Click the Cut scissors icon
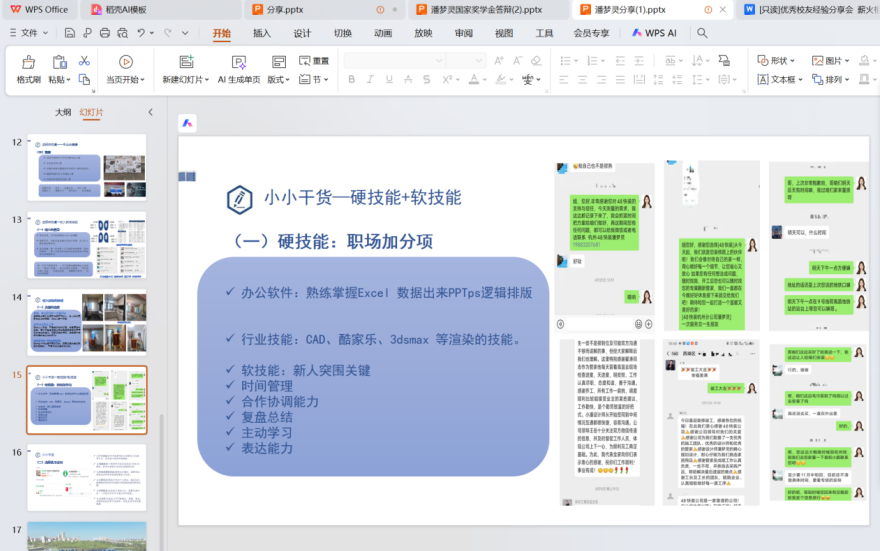 [85, 61]
